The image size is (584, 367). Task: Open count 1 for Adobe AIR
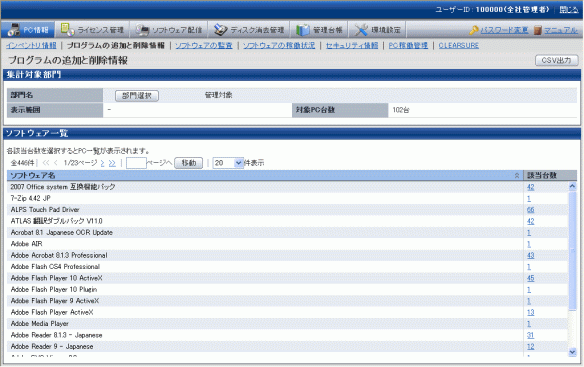pyautogui.click(x=529, y=244)
